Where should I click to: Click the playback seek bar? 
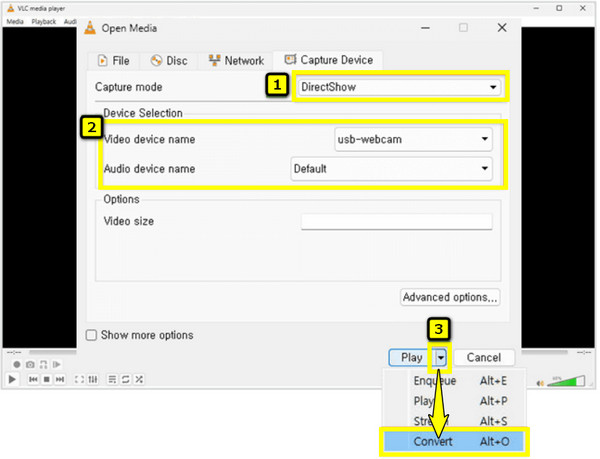(53, 352)
